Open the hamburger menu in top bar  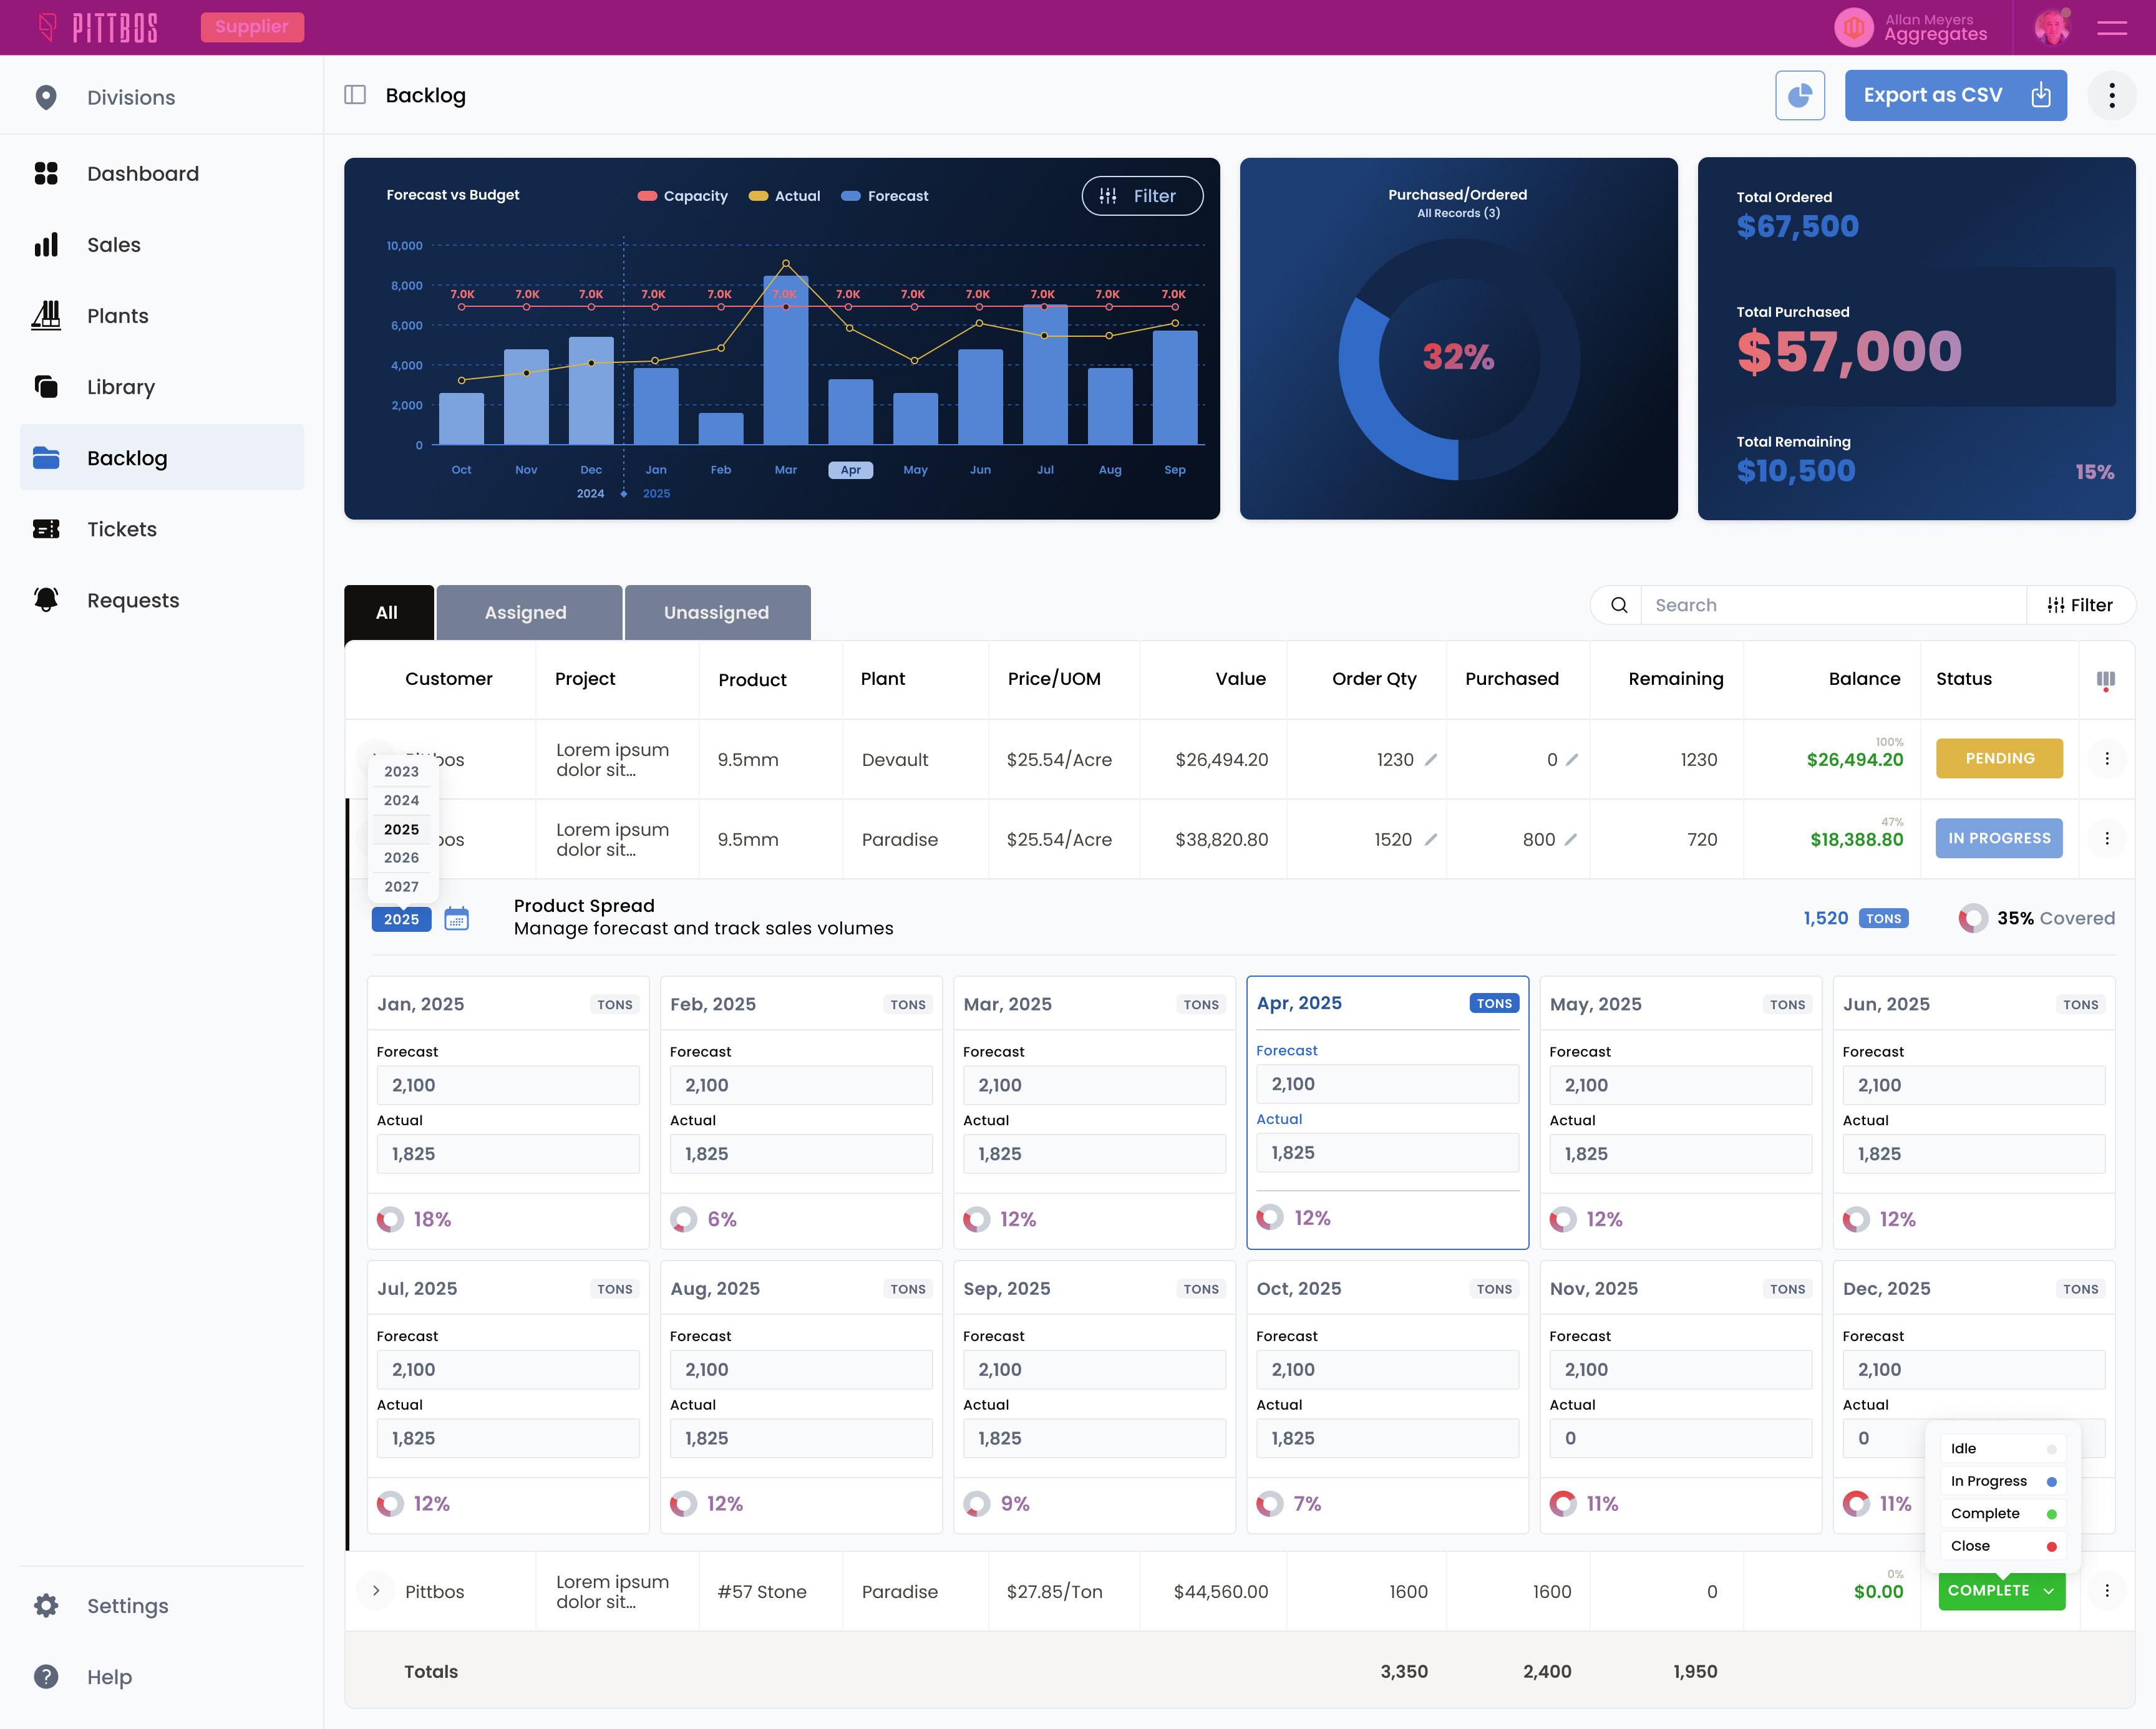point(2111,28)
